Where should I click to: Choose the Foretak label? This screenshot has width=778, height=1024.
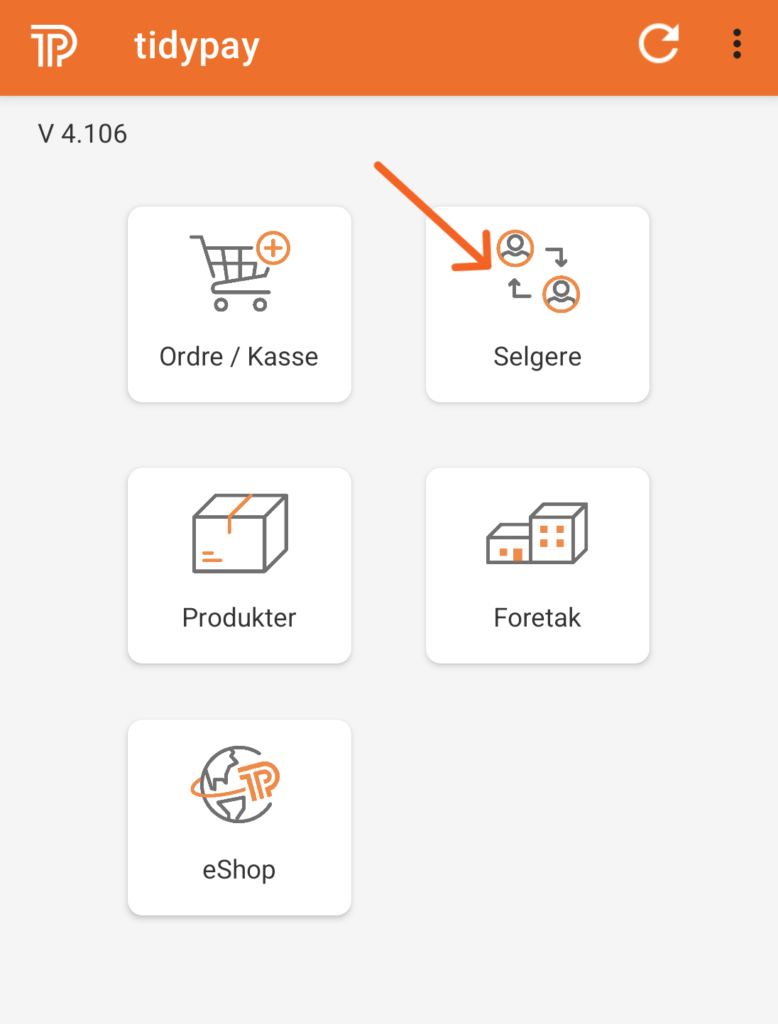537,617
